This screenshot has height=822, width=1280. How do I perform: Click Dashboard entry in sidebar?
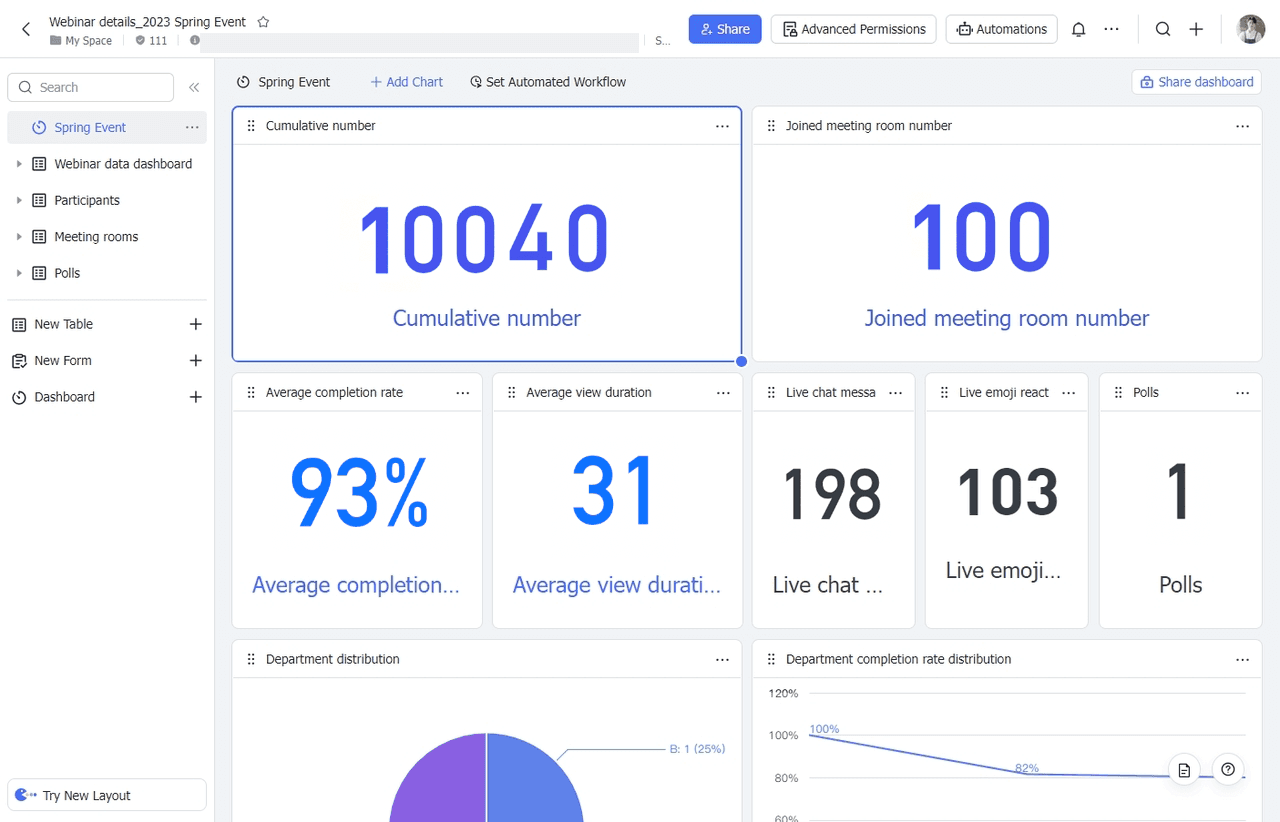click(64, 397)
